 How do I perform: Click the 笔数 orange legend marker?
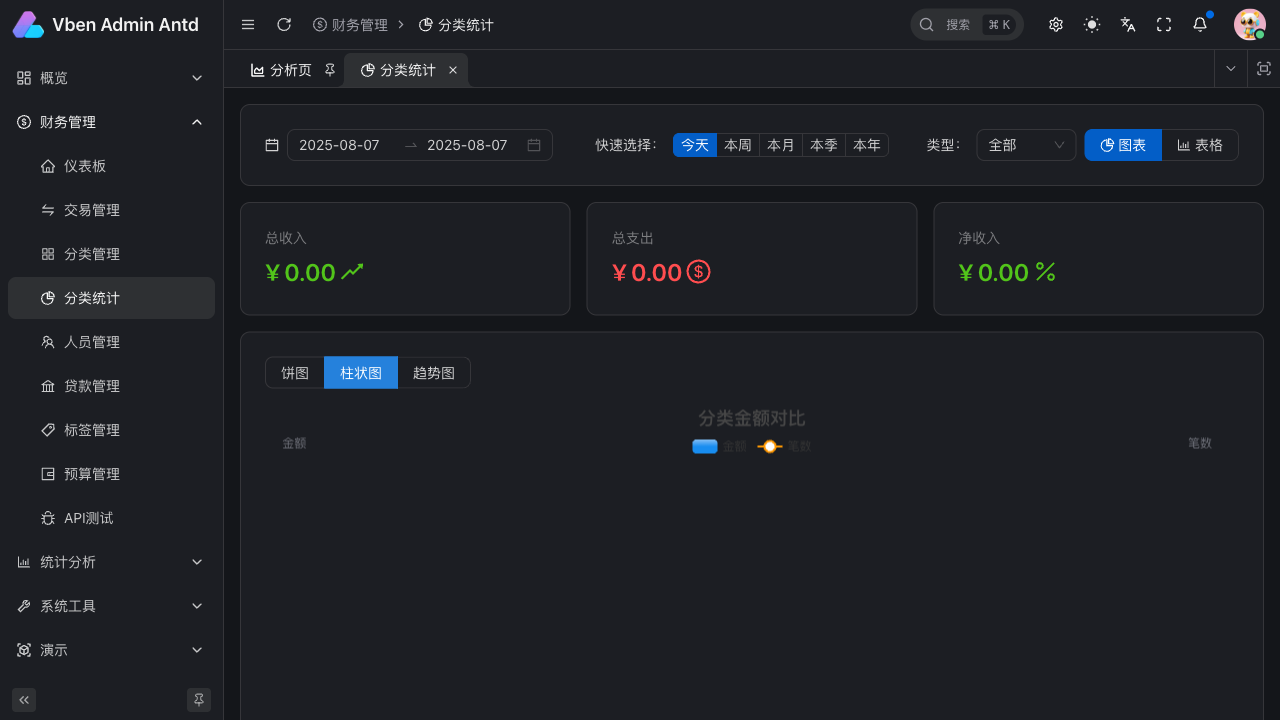pos(769,446)
